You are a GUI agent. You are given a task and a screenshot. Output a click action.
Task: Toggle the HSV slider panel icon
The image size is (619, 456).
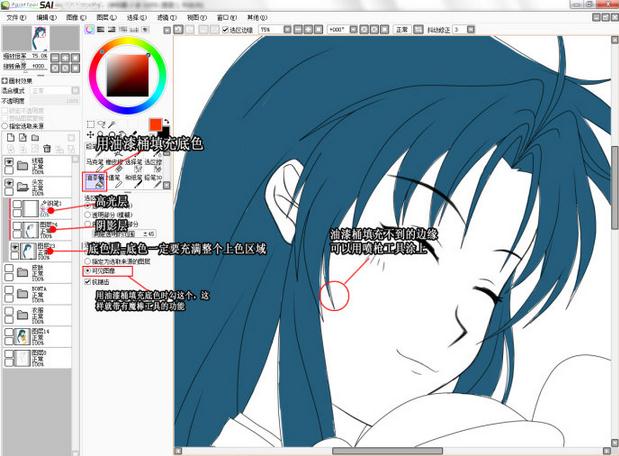(x=112, y=29)
